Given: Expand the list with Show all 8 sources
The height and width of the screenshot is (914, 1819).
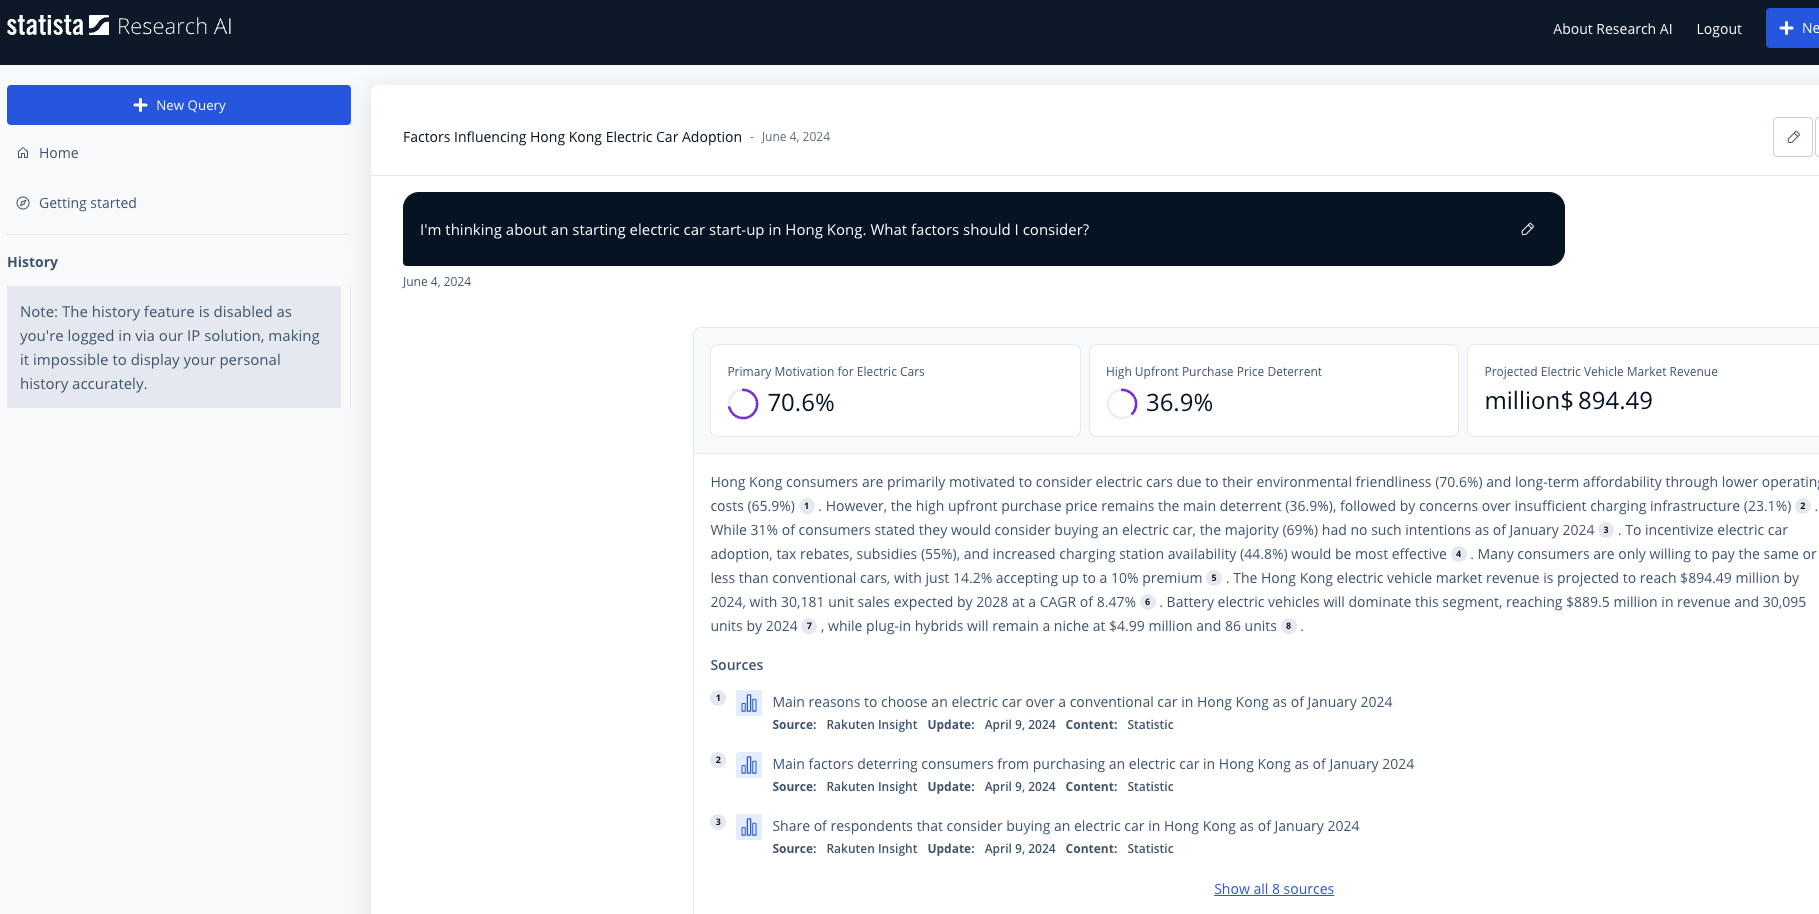Looking at the screenshot, I should point(1273,889).
